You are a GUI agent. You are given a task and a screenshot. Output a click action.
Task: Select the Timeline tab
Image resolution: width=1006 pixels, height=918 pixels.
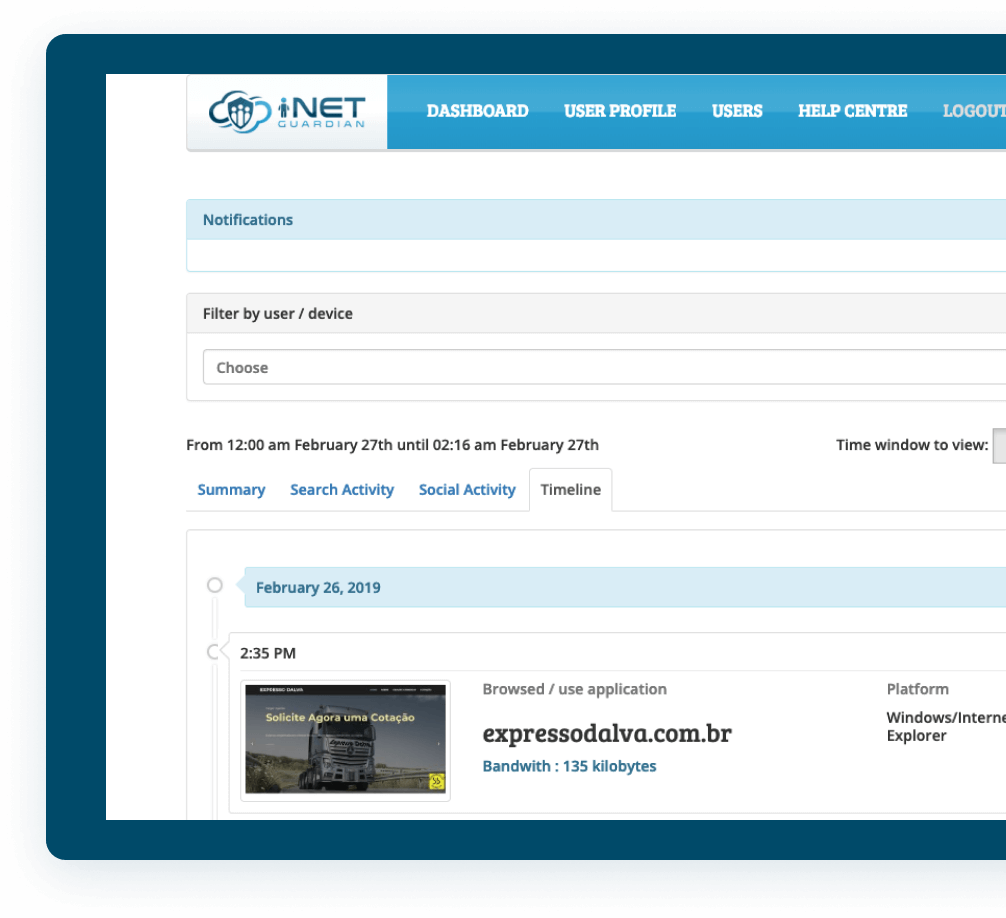point(570,490)
